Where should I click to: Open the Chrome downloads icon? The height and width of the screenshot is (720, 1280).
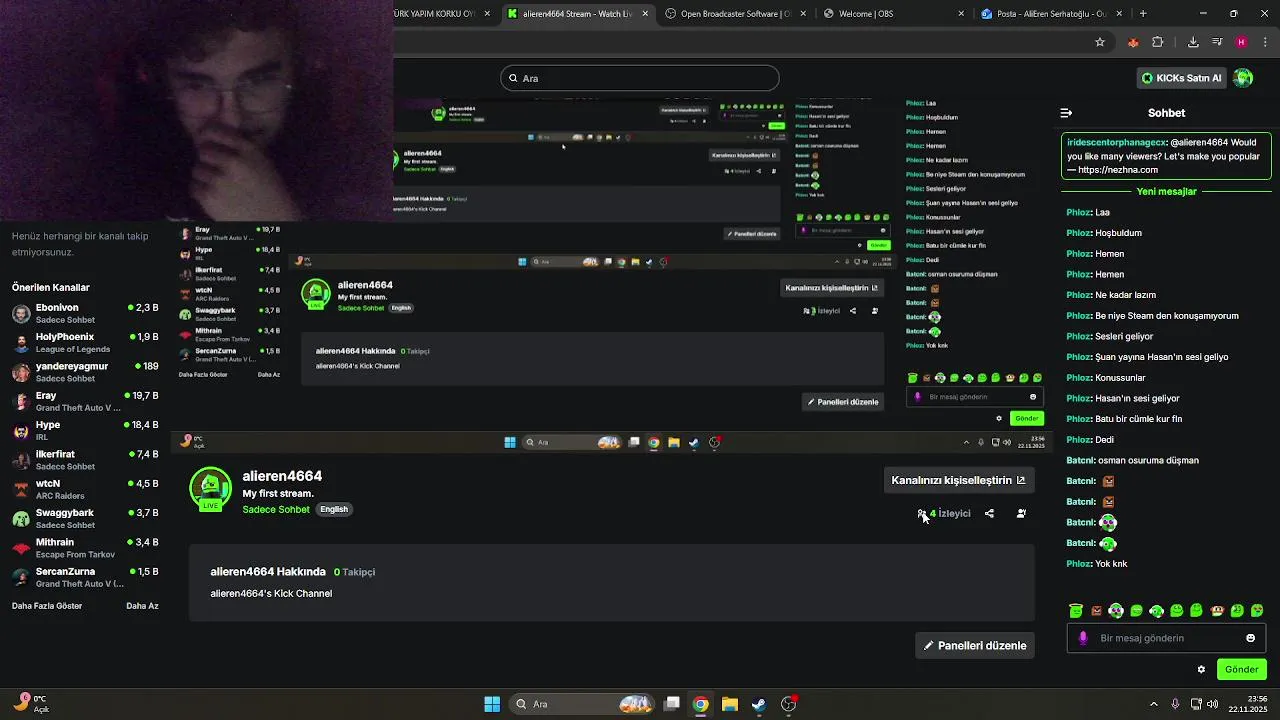pos(1193,42)
